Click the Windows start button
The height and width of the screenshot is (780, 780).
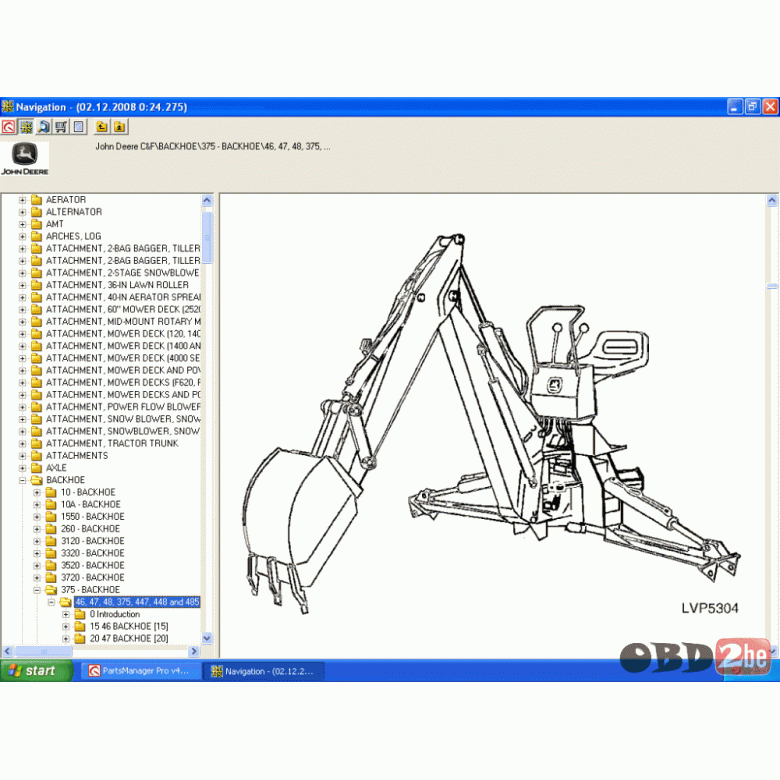pyautogui.click(x=36, y=670)
